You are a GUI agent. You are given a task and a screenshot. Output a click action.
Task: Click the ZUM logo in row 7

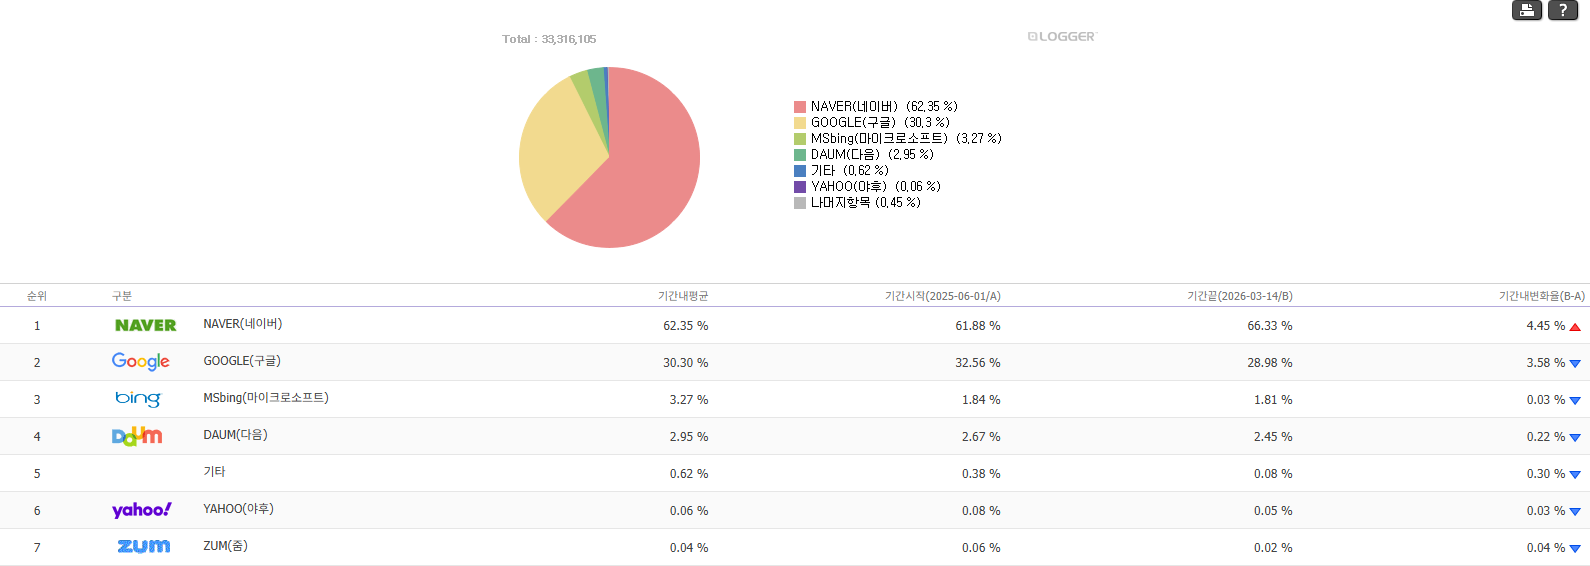(x=144, y=547)
